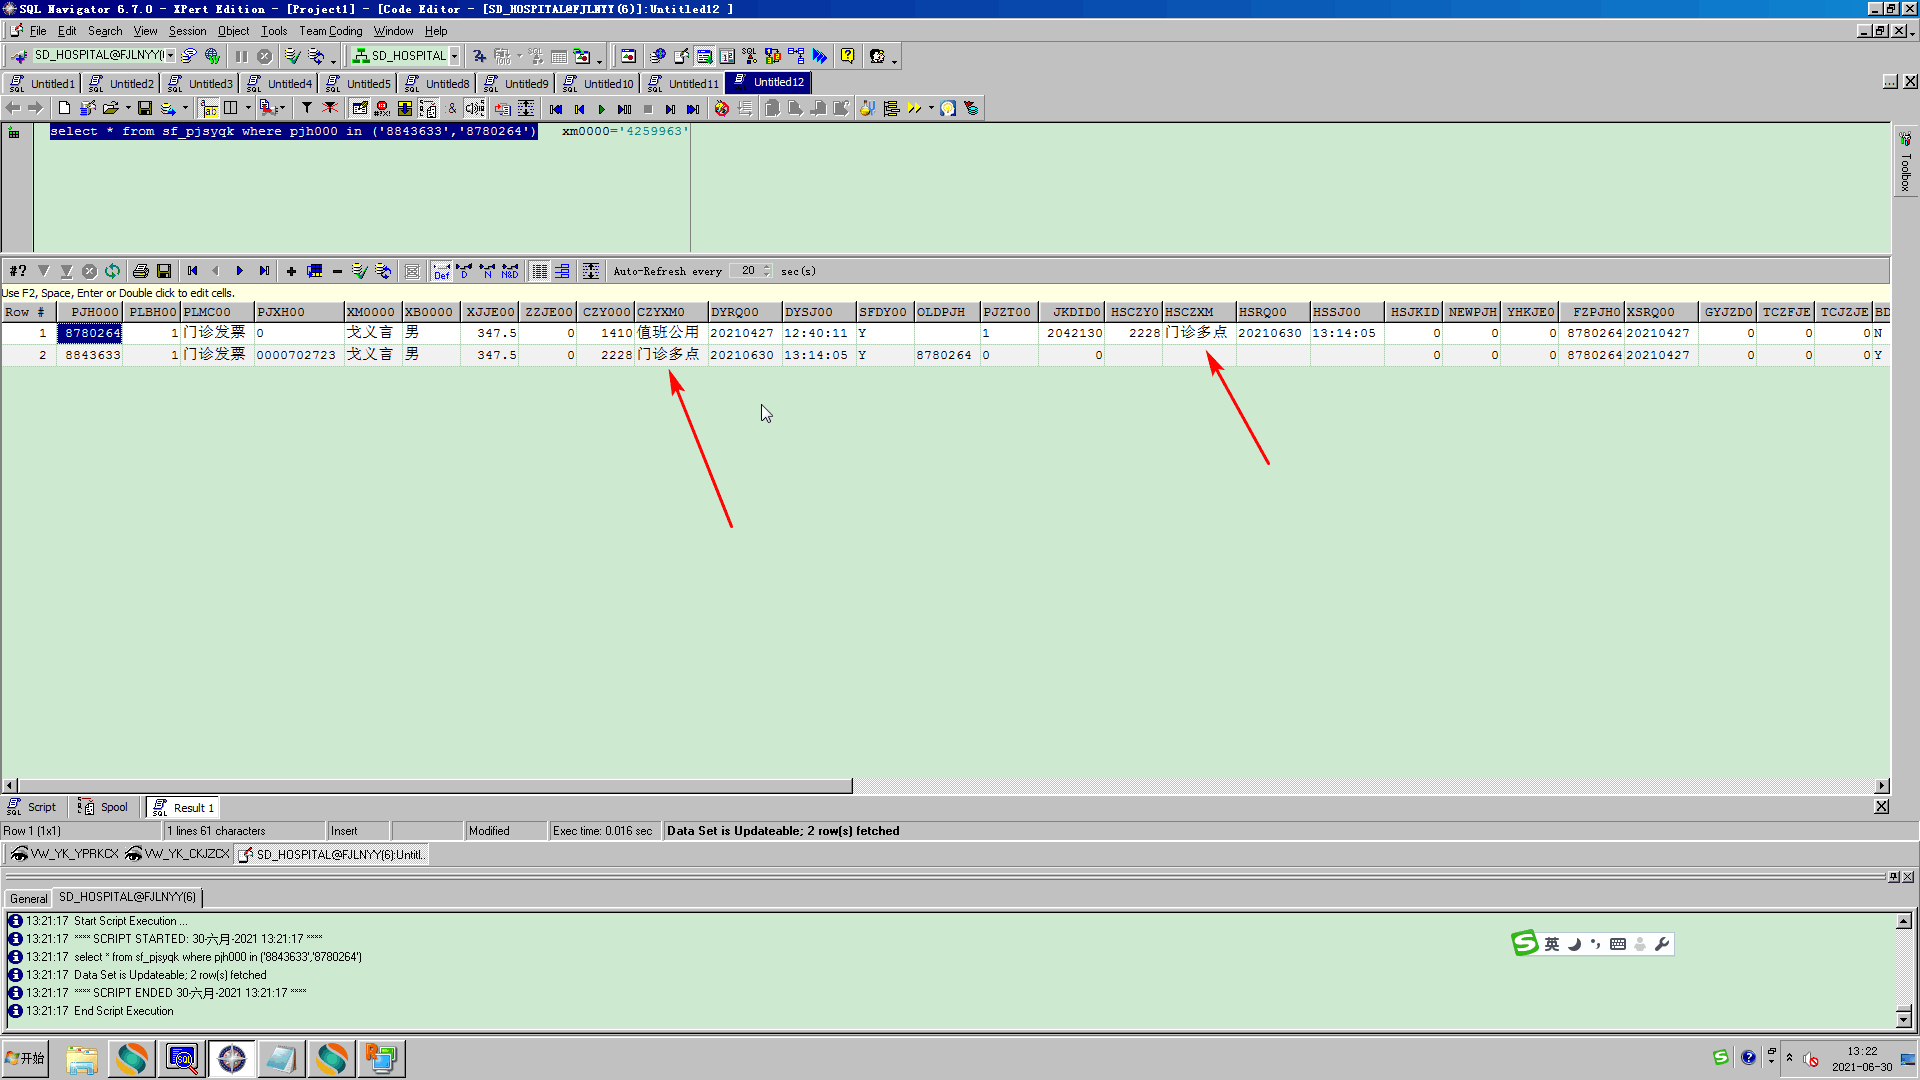The height and width of the screenshot is (1080, 1920).
Task: Insert a new row with plus icon
Action: click(291, 271)
